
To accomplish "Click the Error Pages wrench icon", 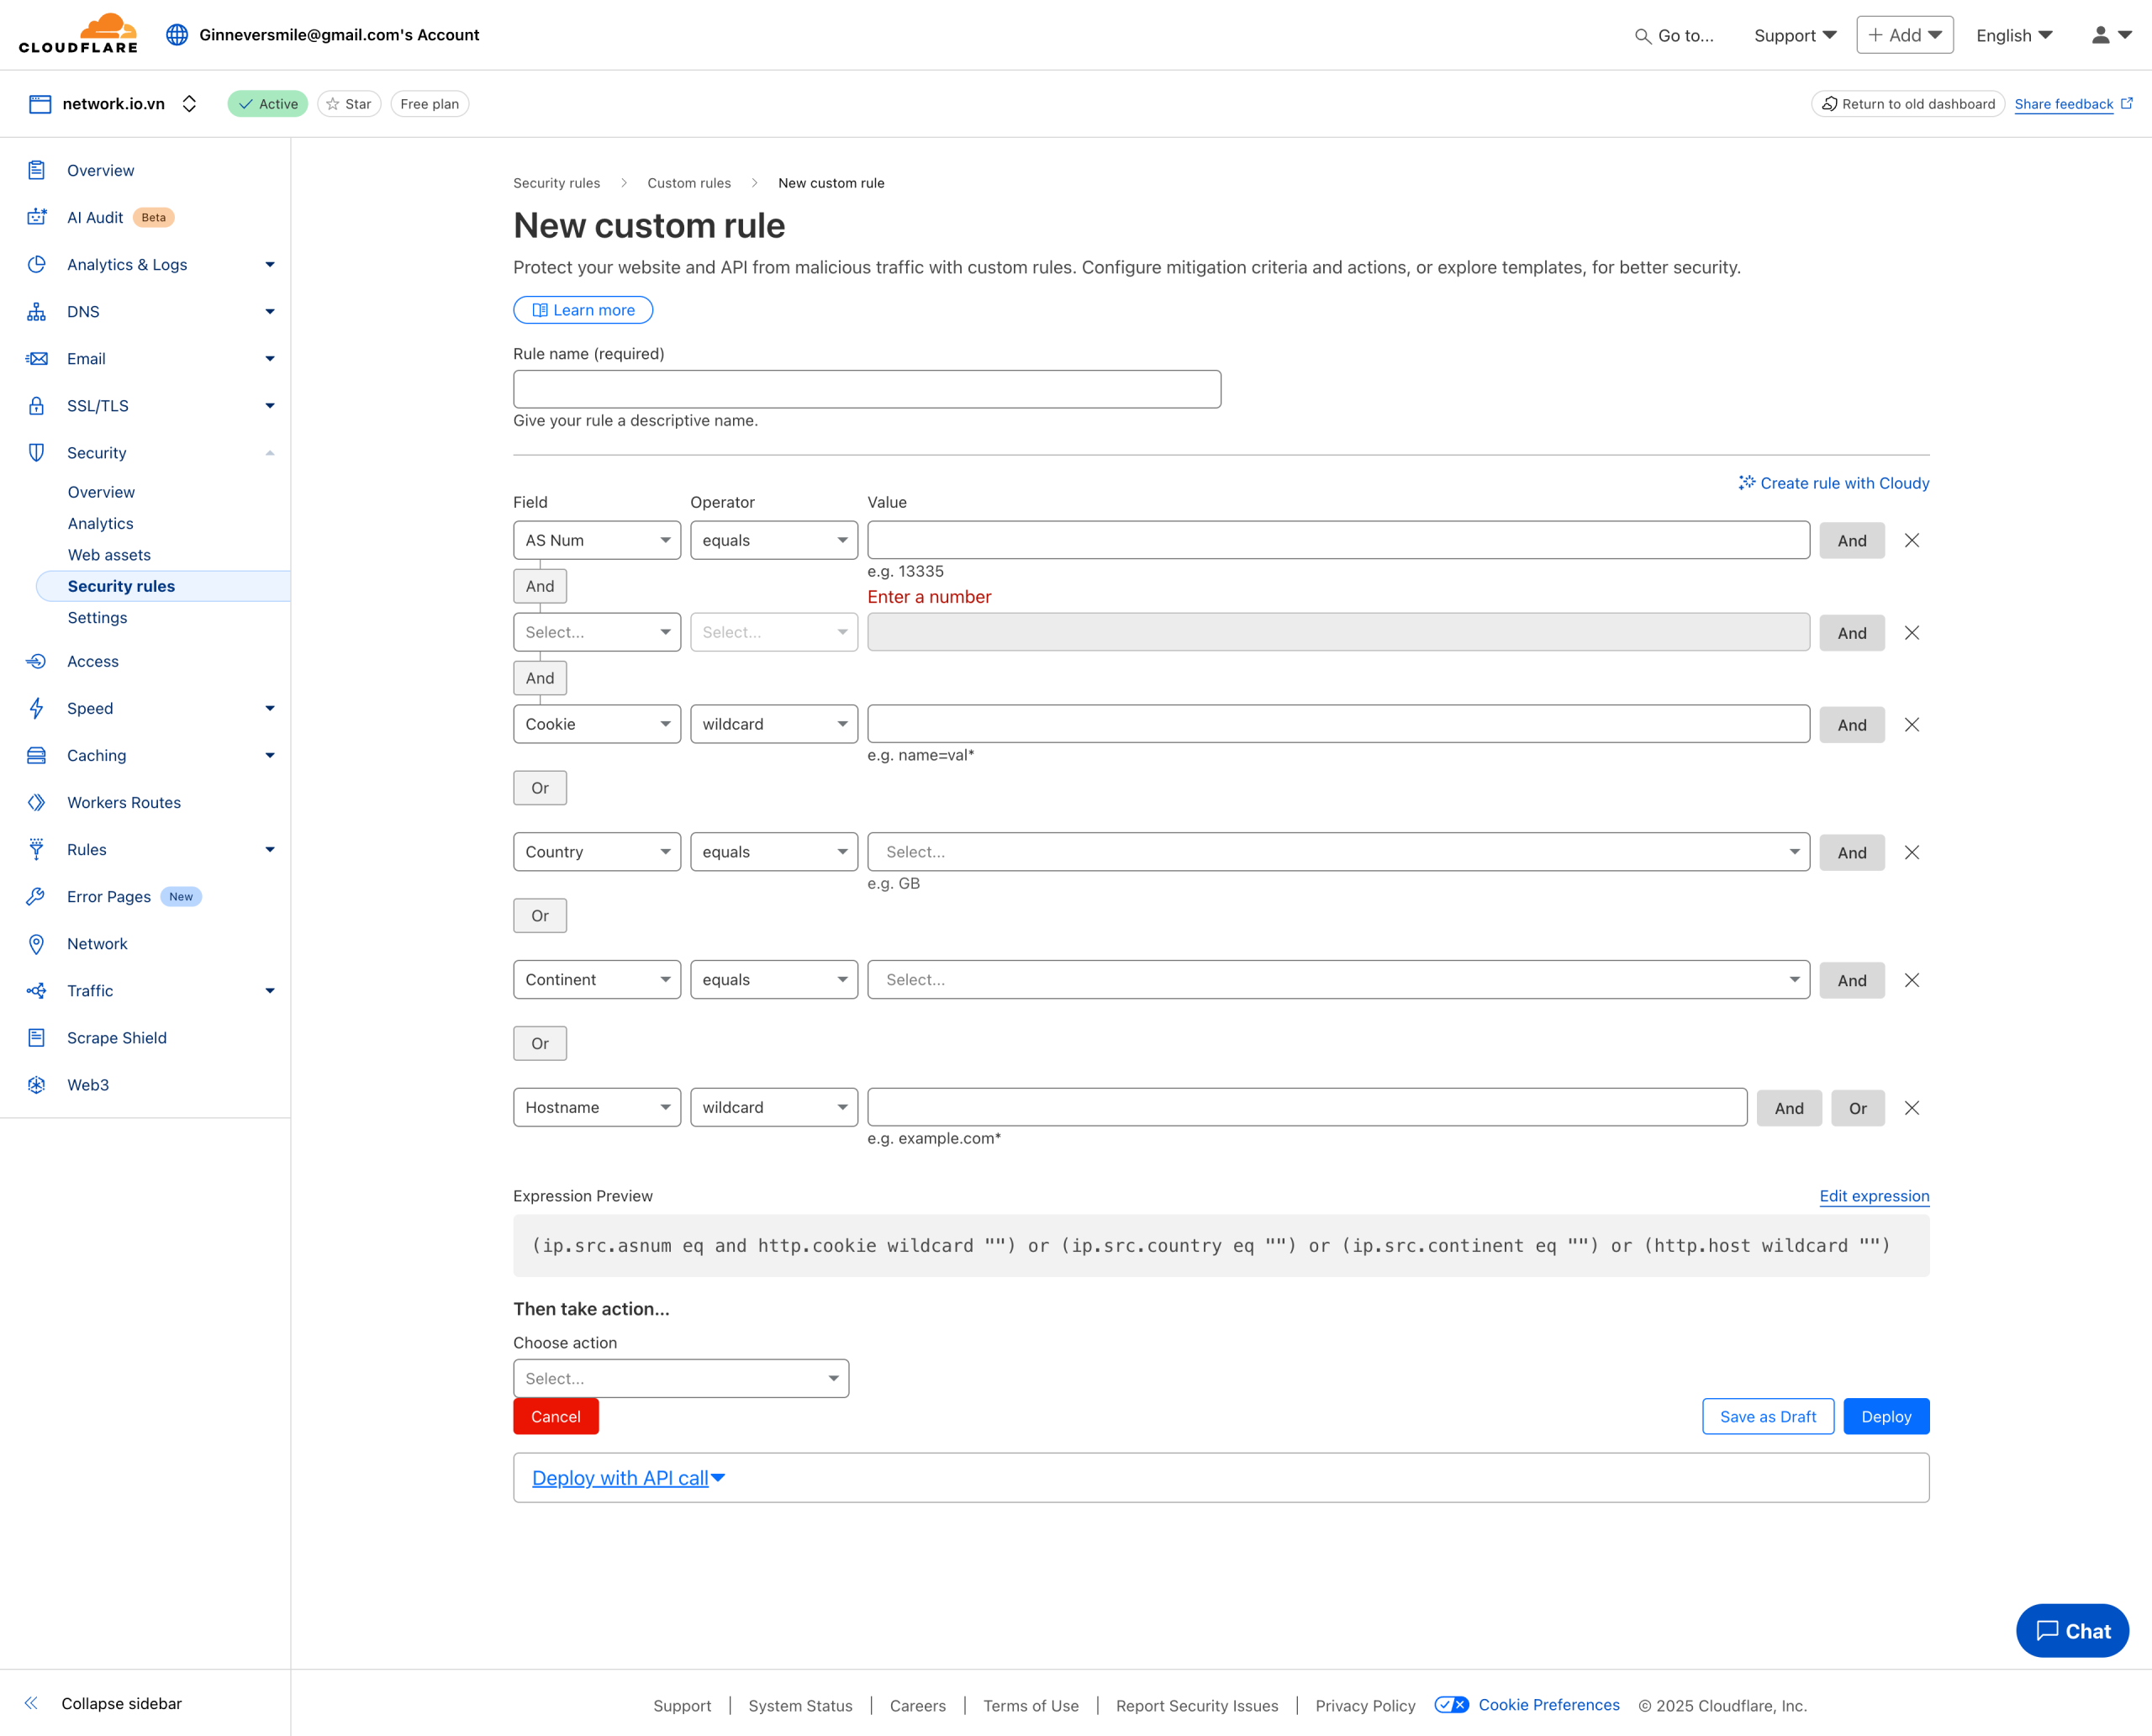I will (x=37, y=896).
